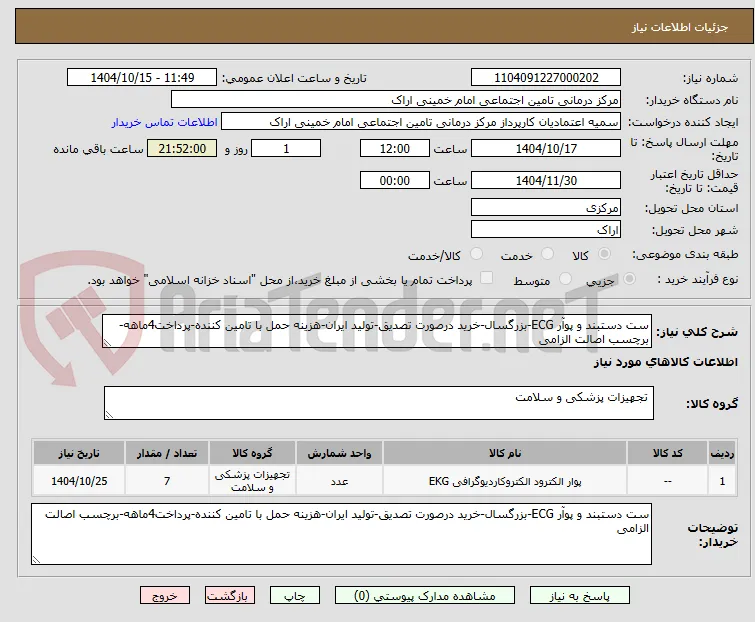Screen dimensions: 755x622
Task: Click the price validity date 1404/11/30 field
Action: (546, 181)
